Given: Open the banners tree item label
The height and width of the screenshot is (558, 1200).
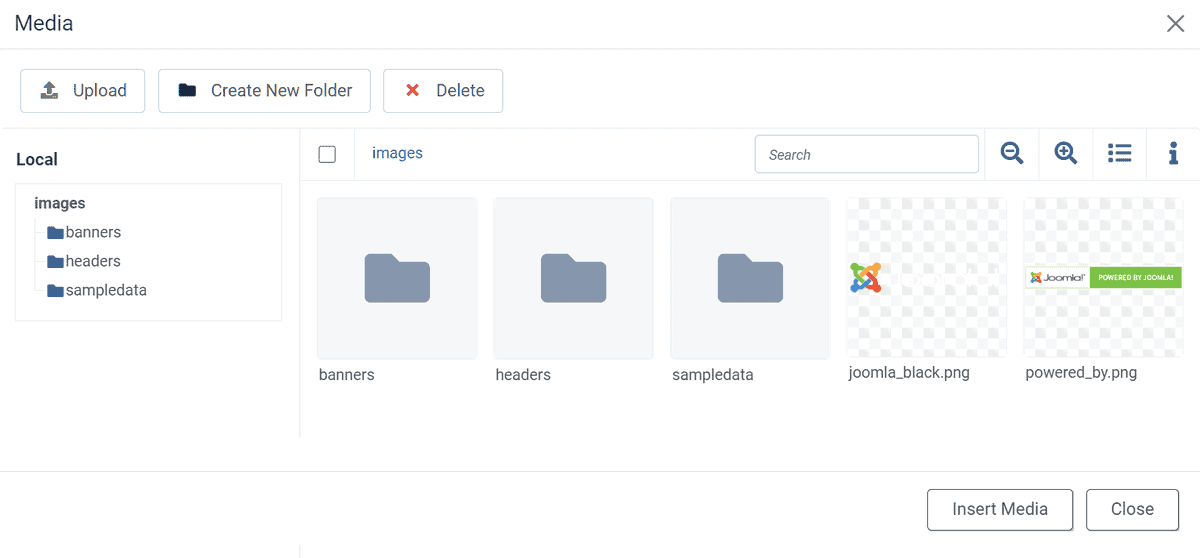Looking at the screenshot, I should pos(93,232).
